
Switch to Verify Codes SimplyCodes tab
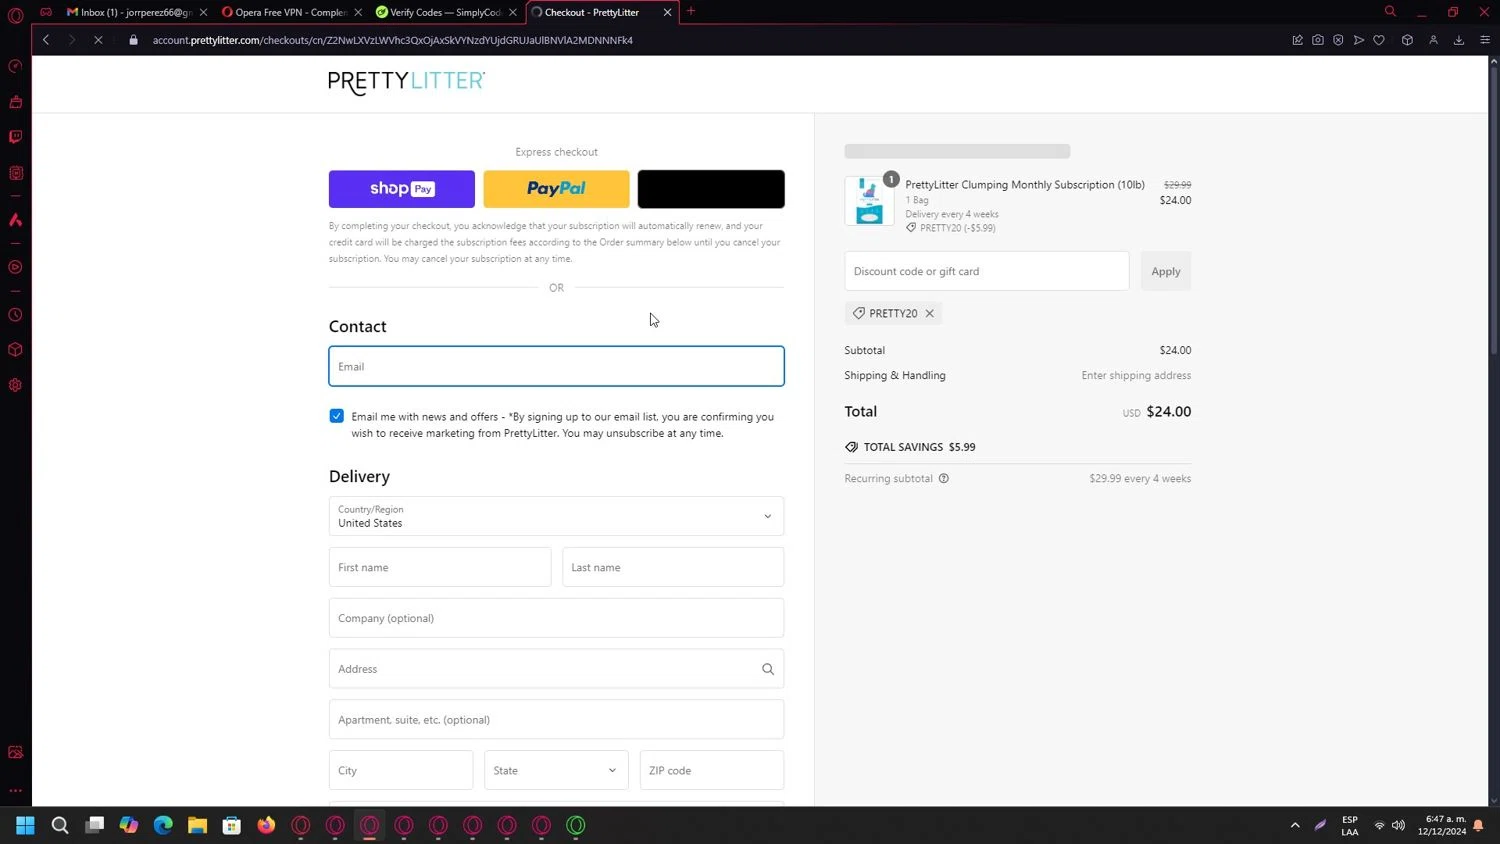click(445, 12)
